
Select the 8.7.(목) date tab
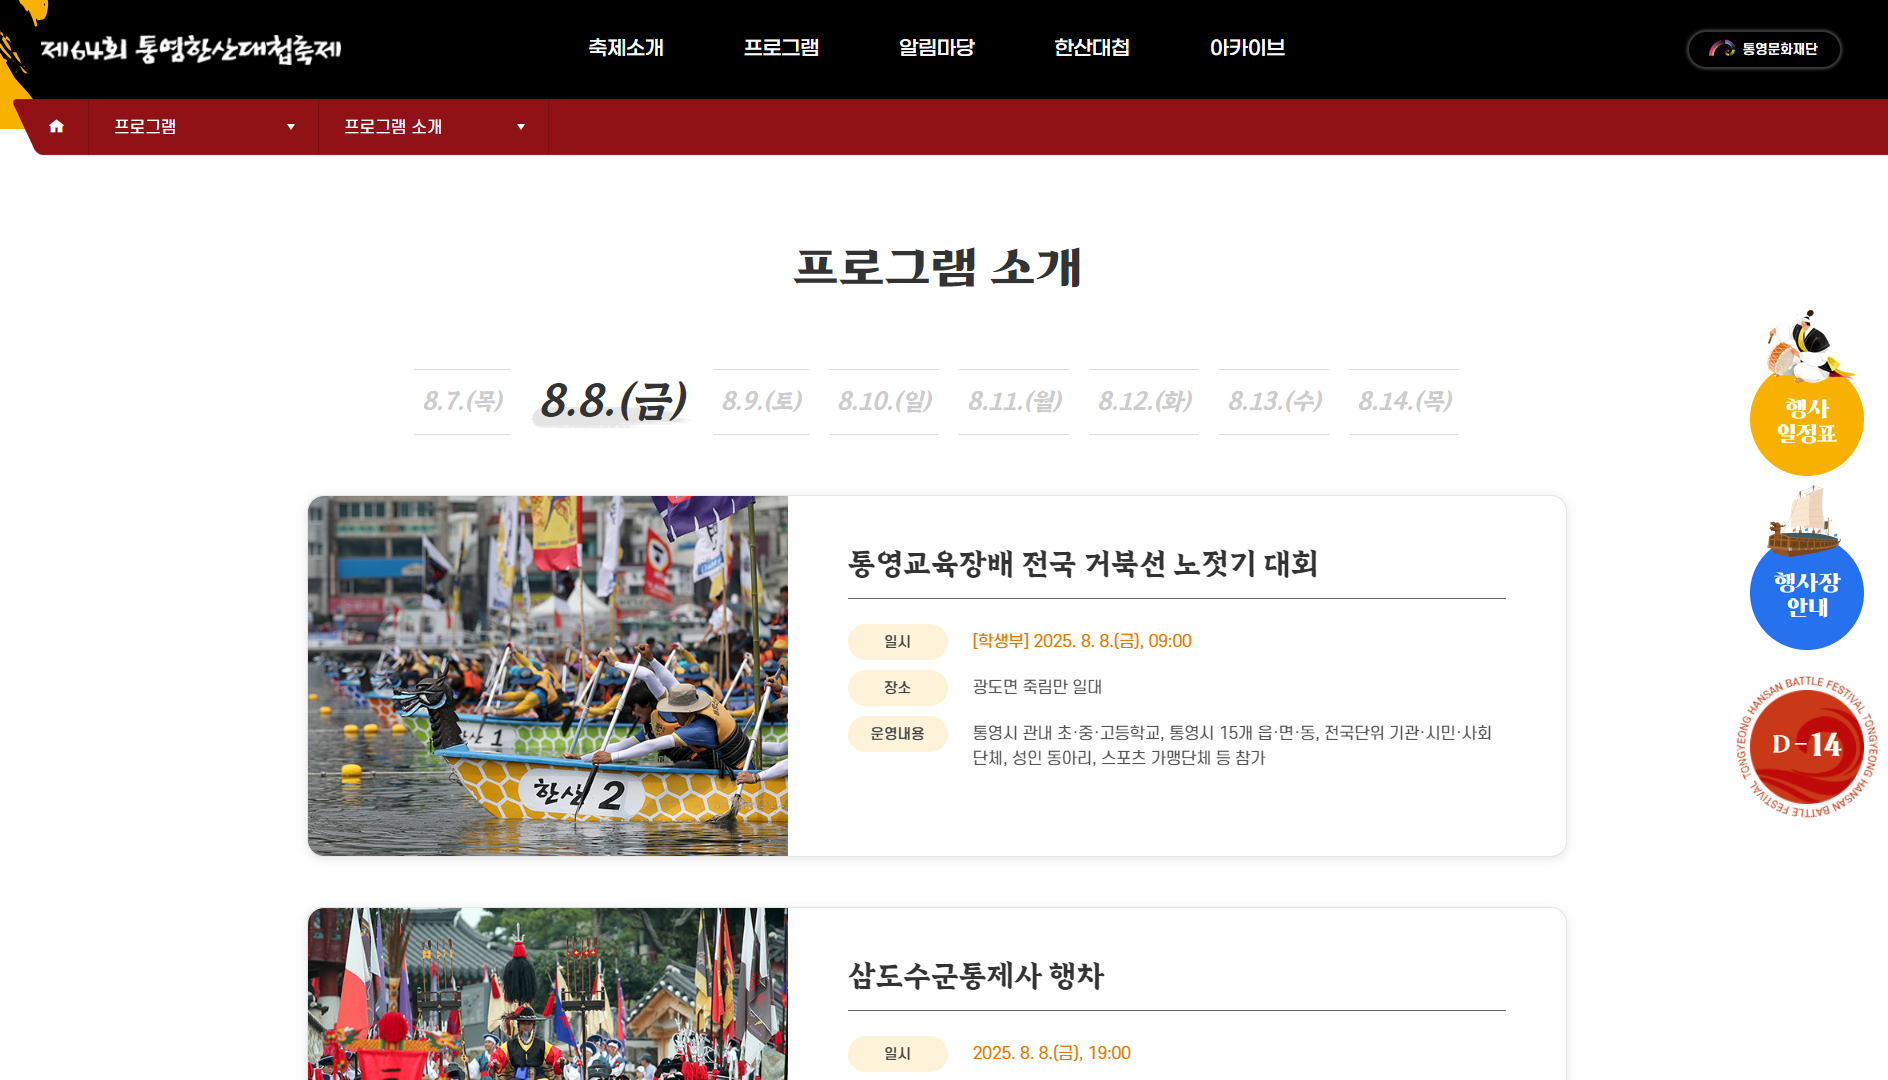coord(462,401)
